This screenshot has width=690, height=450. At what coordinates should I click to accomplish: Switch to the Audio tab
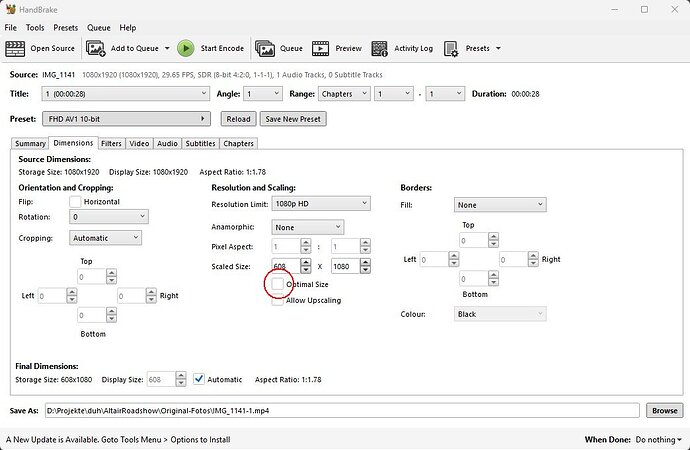(167, 143)
